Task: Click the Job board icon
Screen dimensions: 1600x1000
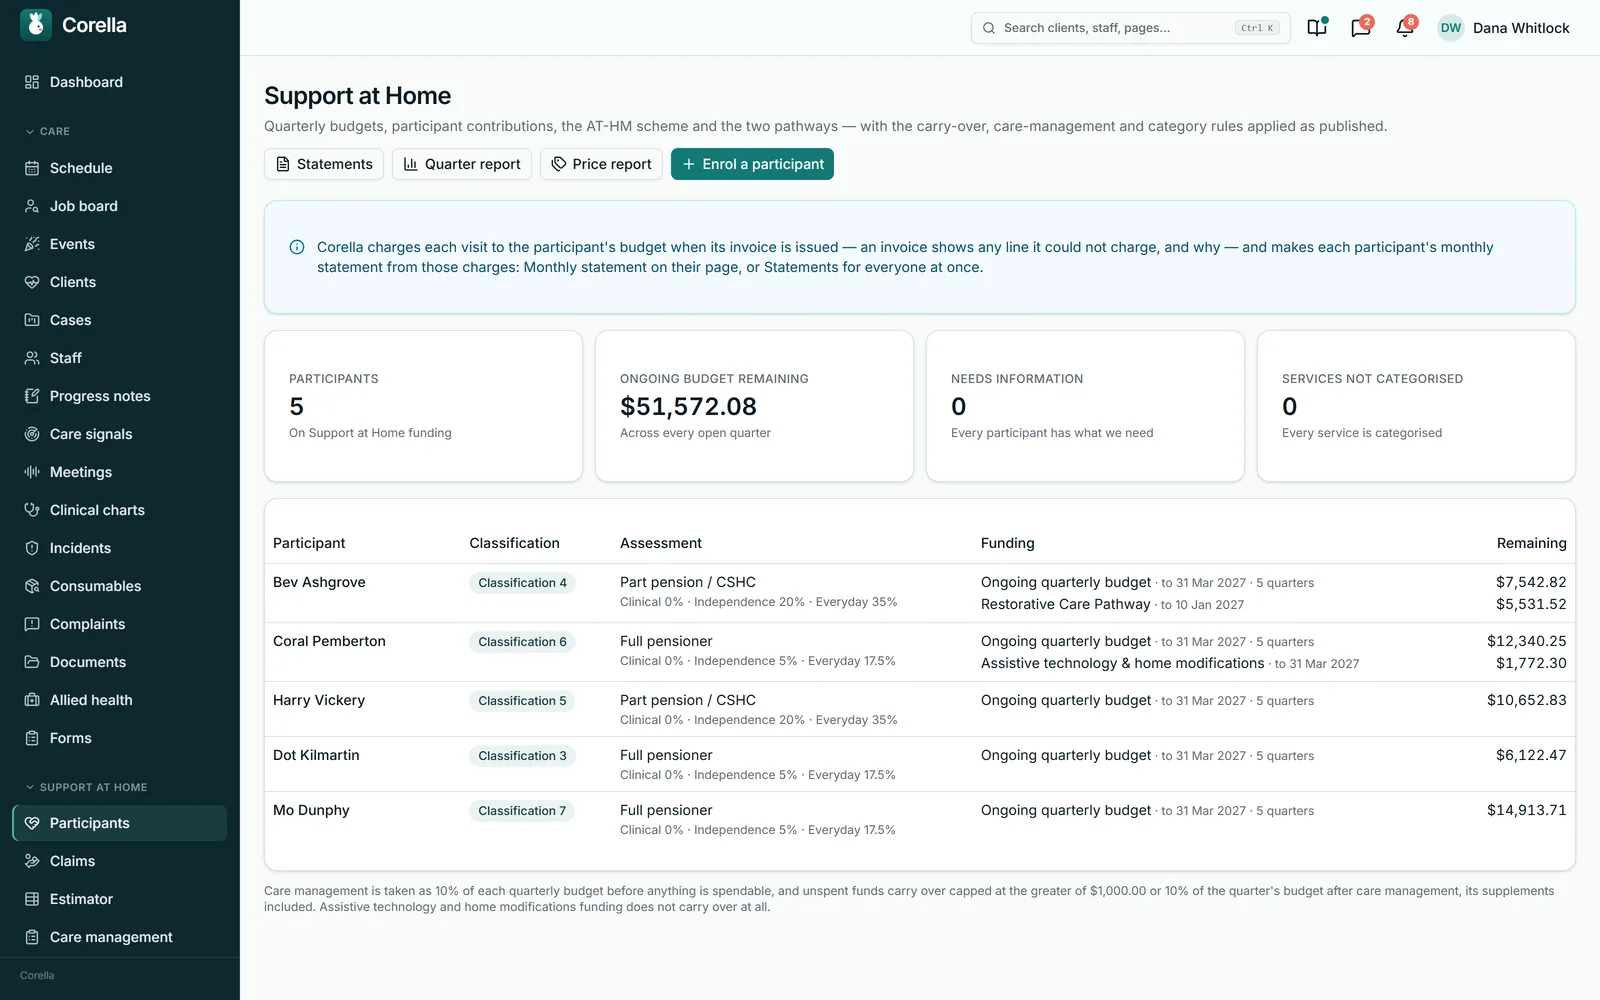Action: click(32, 206)
